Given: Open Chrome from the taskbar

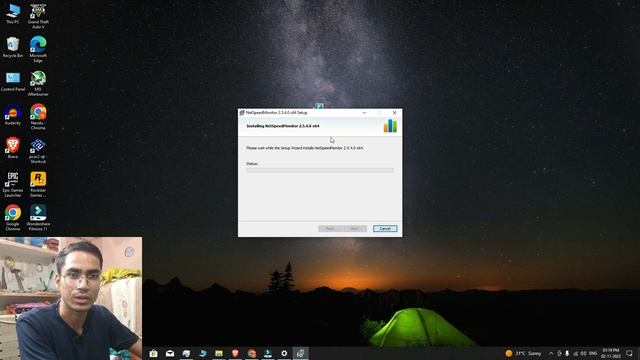Looking at the screenshot, I should coord(251,353).
